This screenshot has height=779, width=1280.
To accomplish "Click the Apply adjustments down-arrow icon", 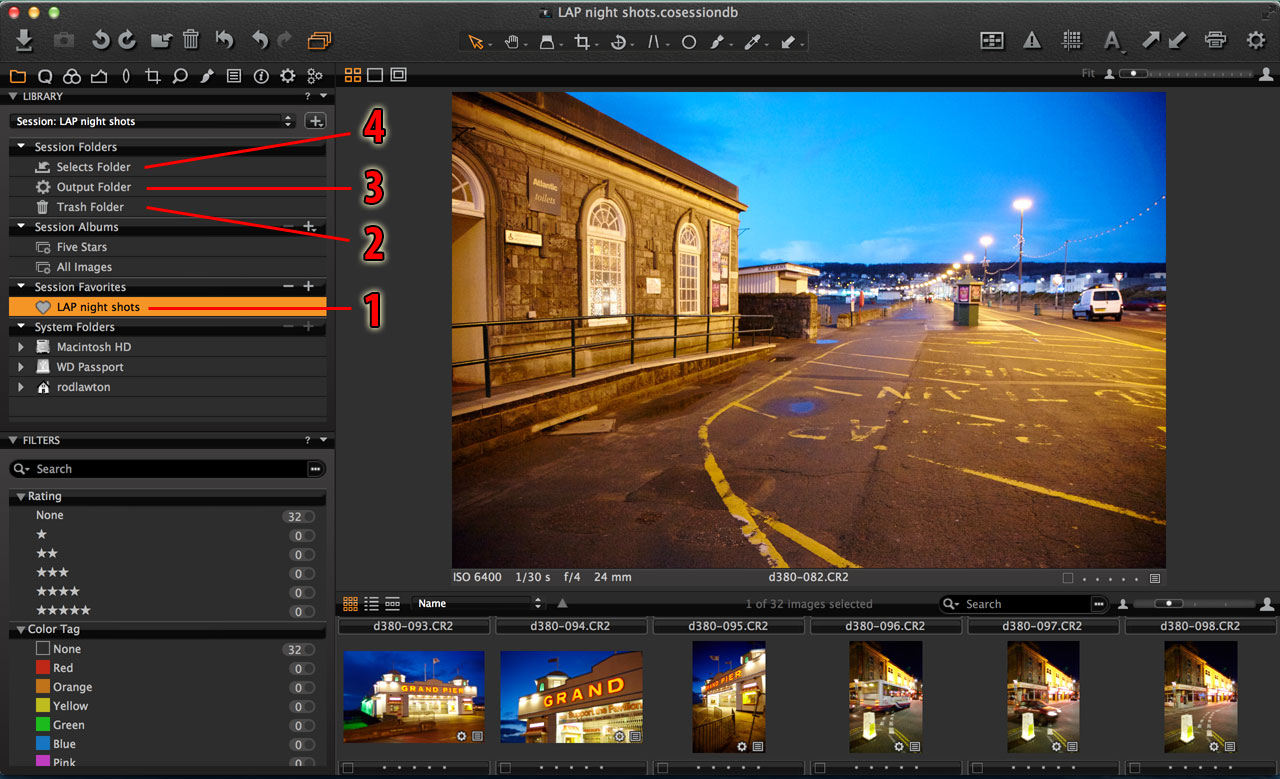I will point(1177,40).
